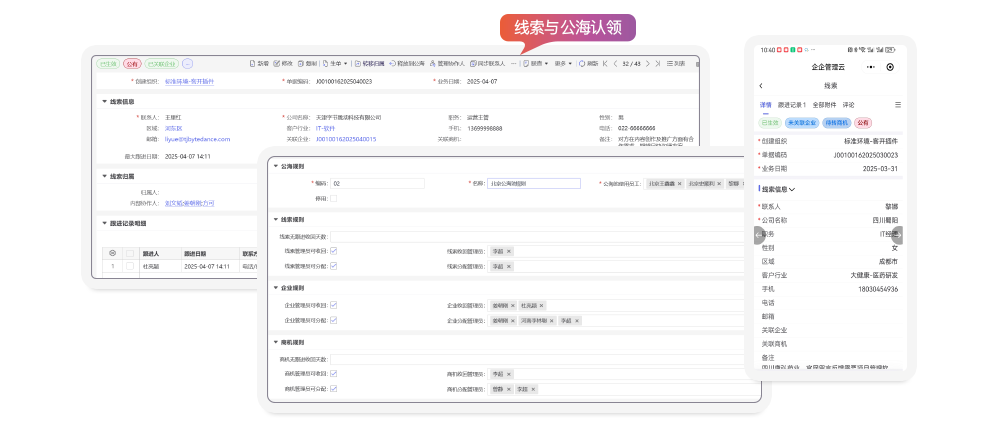1000x441 pixels.
Task: Jump to the first record arrow
Action: (x=606, y=63)
